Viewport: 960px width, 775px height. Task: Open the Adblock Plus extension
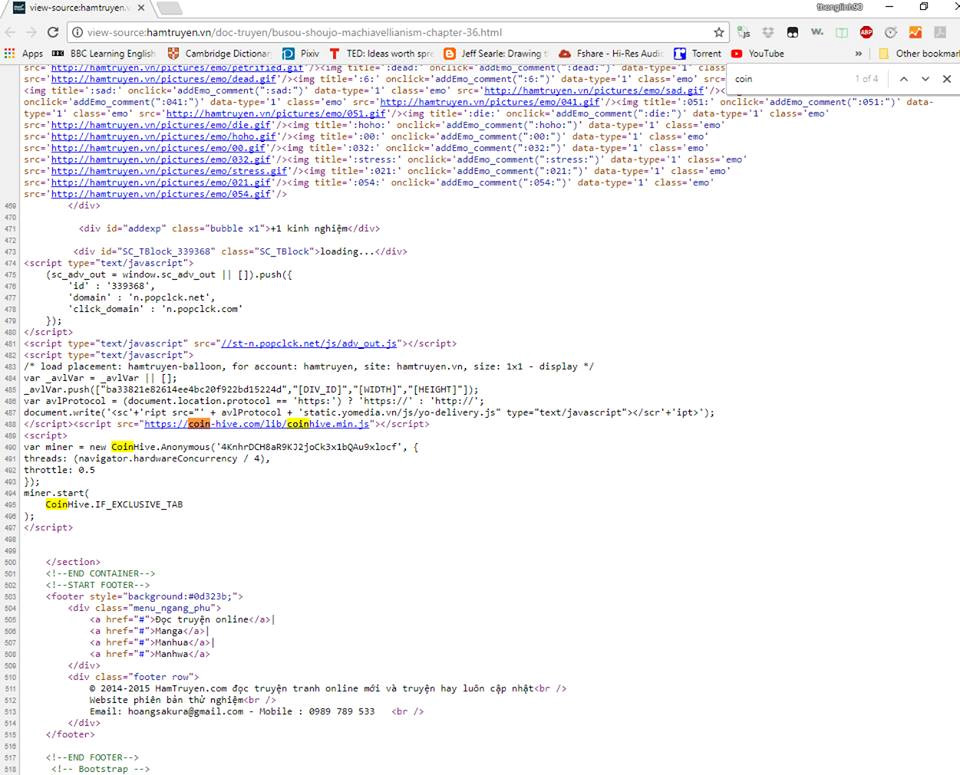[866, 32]
